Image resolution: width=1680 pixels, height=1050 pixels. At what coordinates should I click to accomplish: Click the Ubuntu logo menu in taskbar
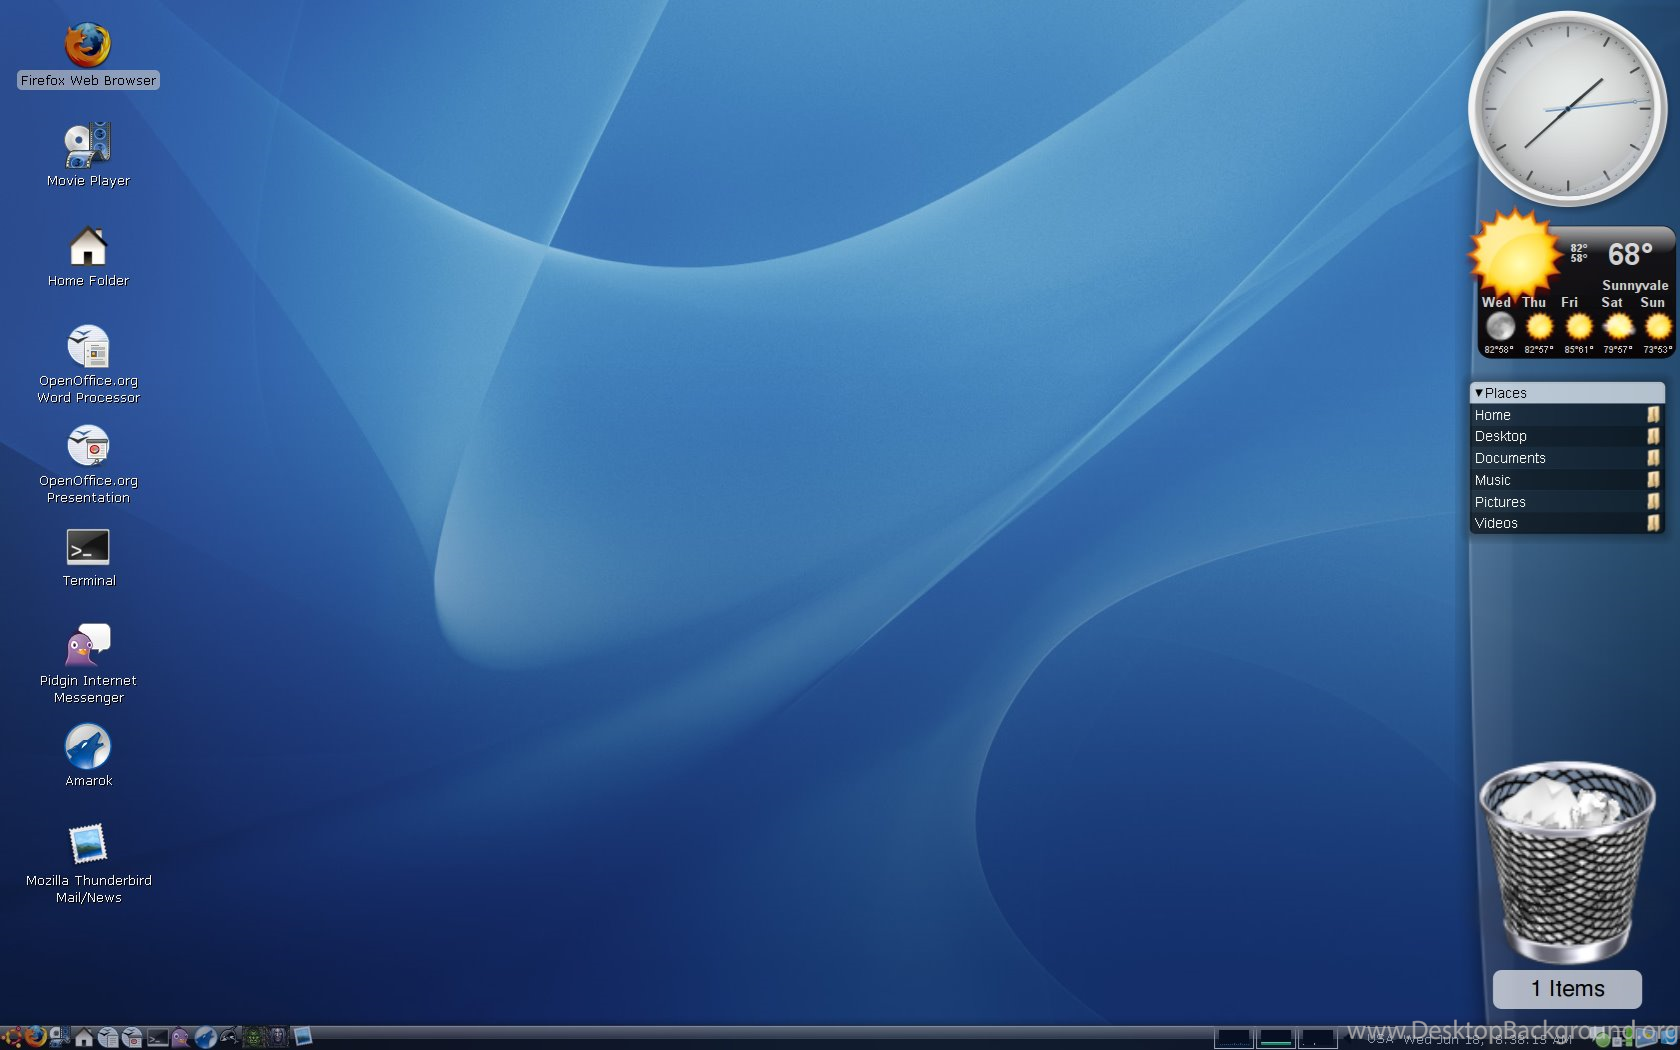pos(12,1037)
